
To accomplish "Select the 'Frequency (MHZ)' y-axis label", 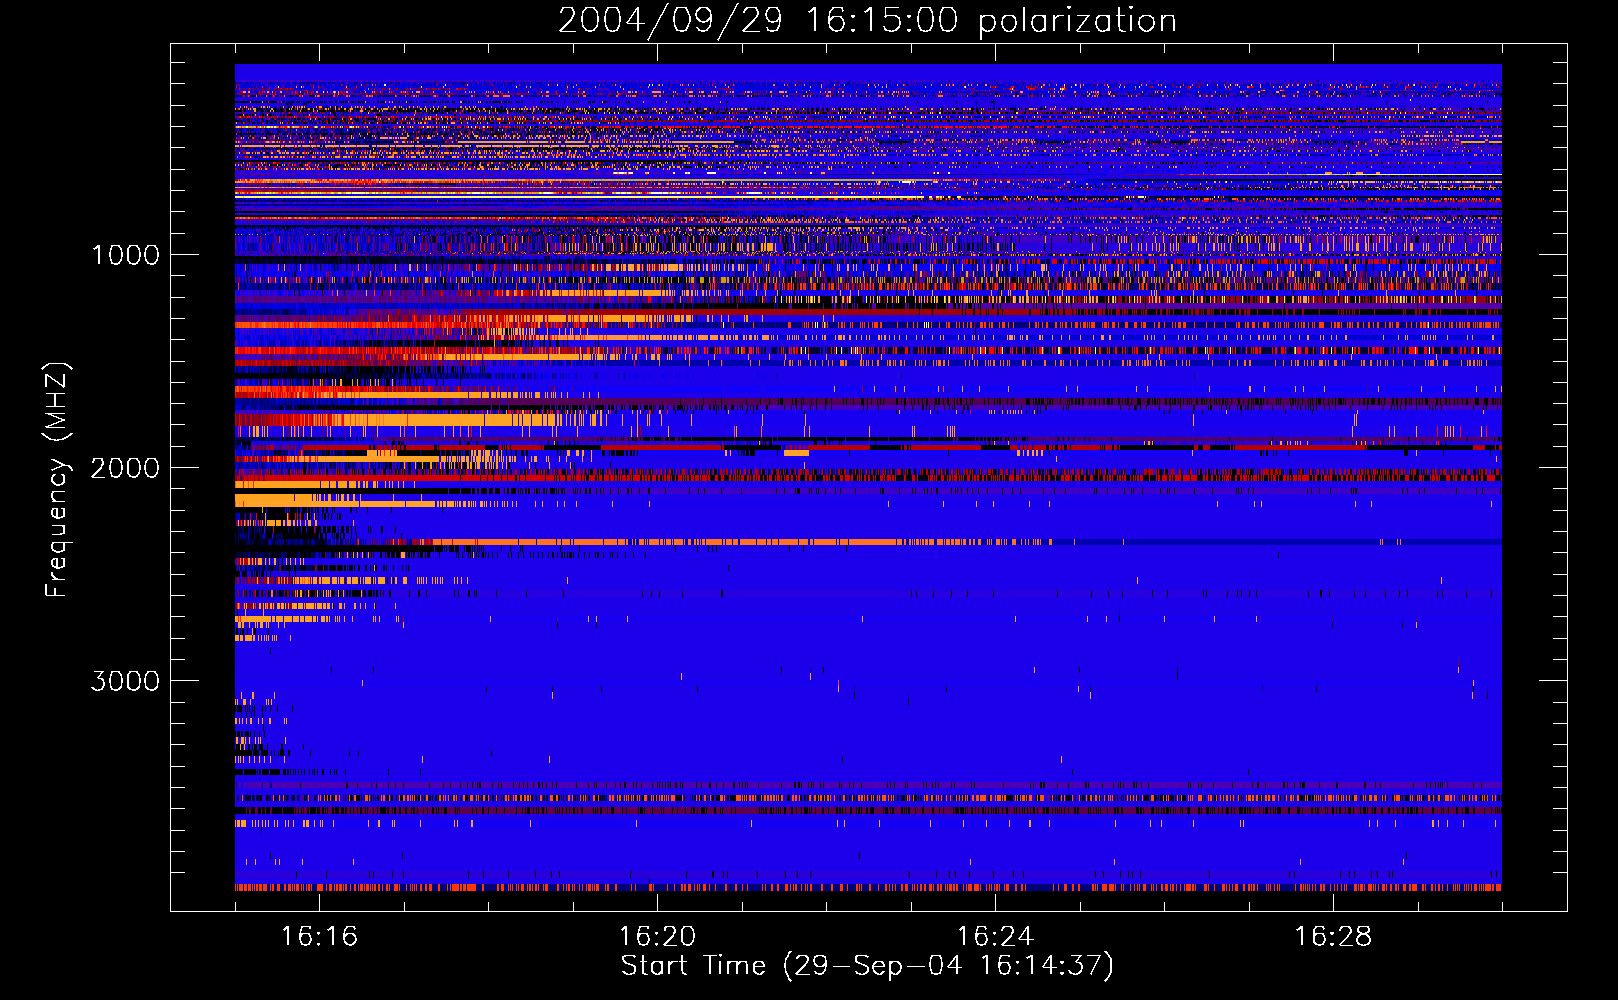I will tap(57, 480).
